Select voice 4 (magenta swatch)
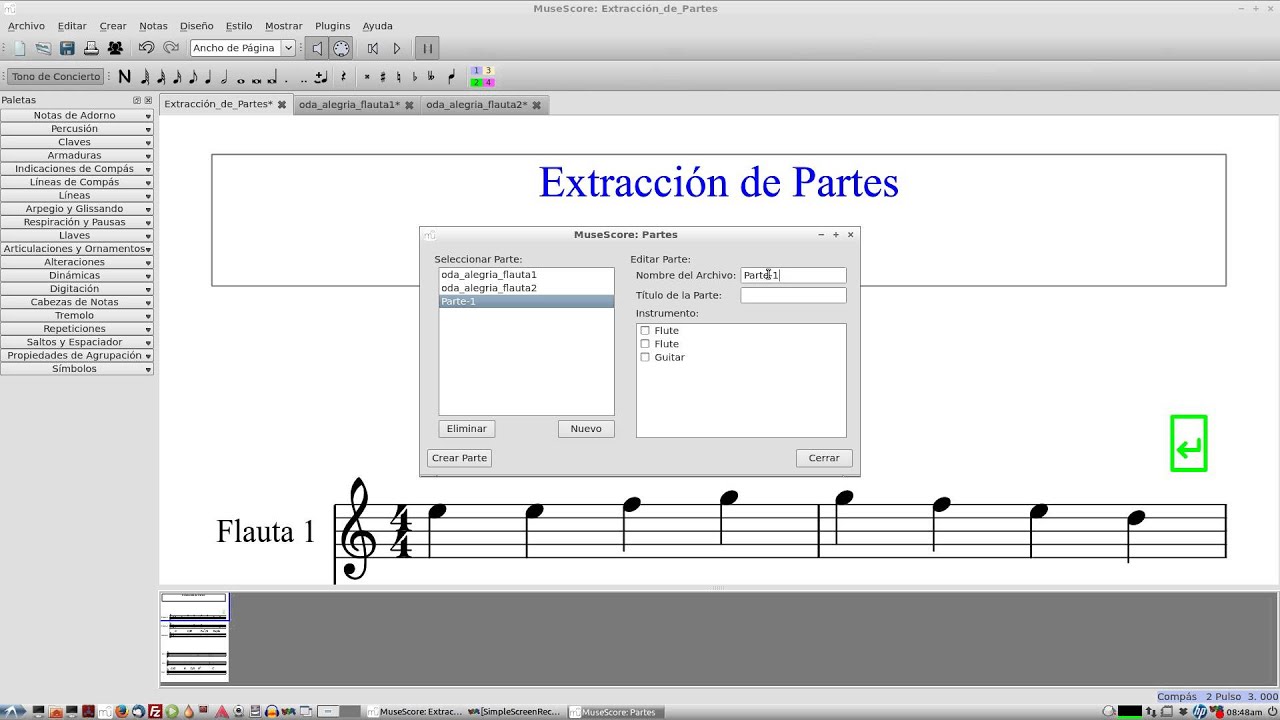The width and height of the screenshot is (1280, 720). (x=488, y=82)
